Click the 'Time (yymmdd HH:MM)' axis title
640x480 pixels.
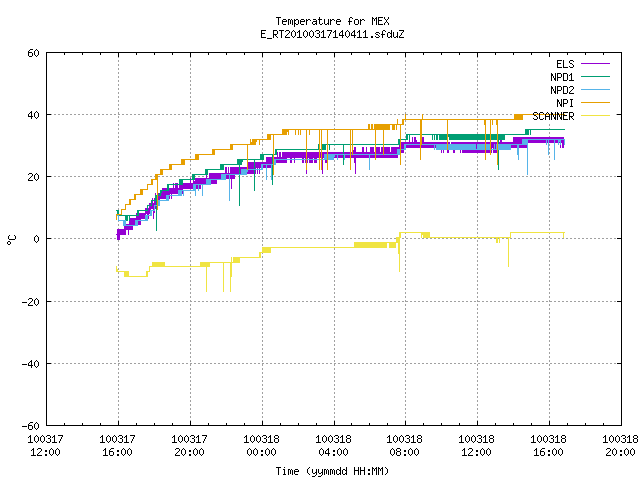332,471
